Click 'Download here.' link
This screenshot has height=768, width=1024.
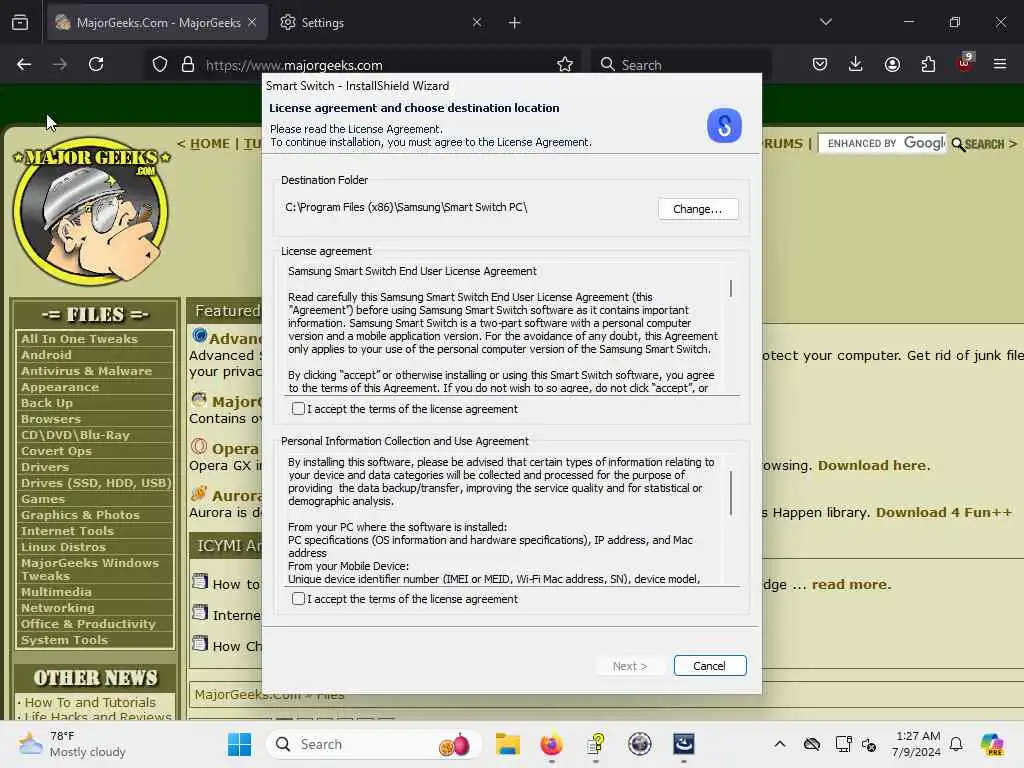click(874, 466)
